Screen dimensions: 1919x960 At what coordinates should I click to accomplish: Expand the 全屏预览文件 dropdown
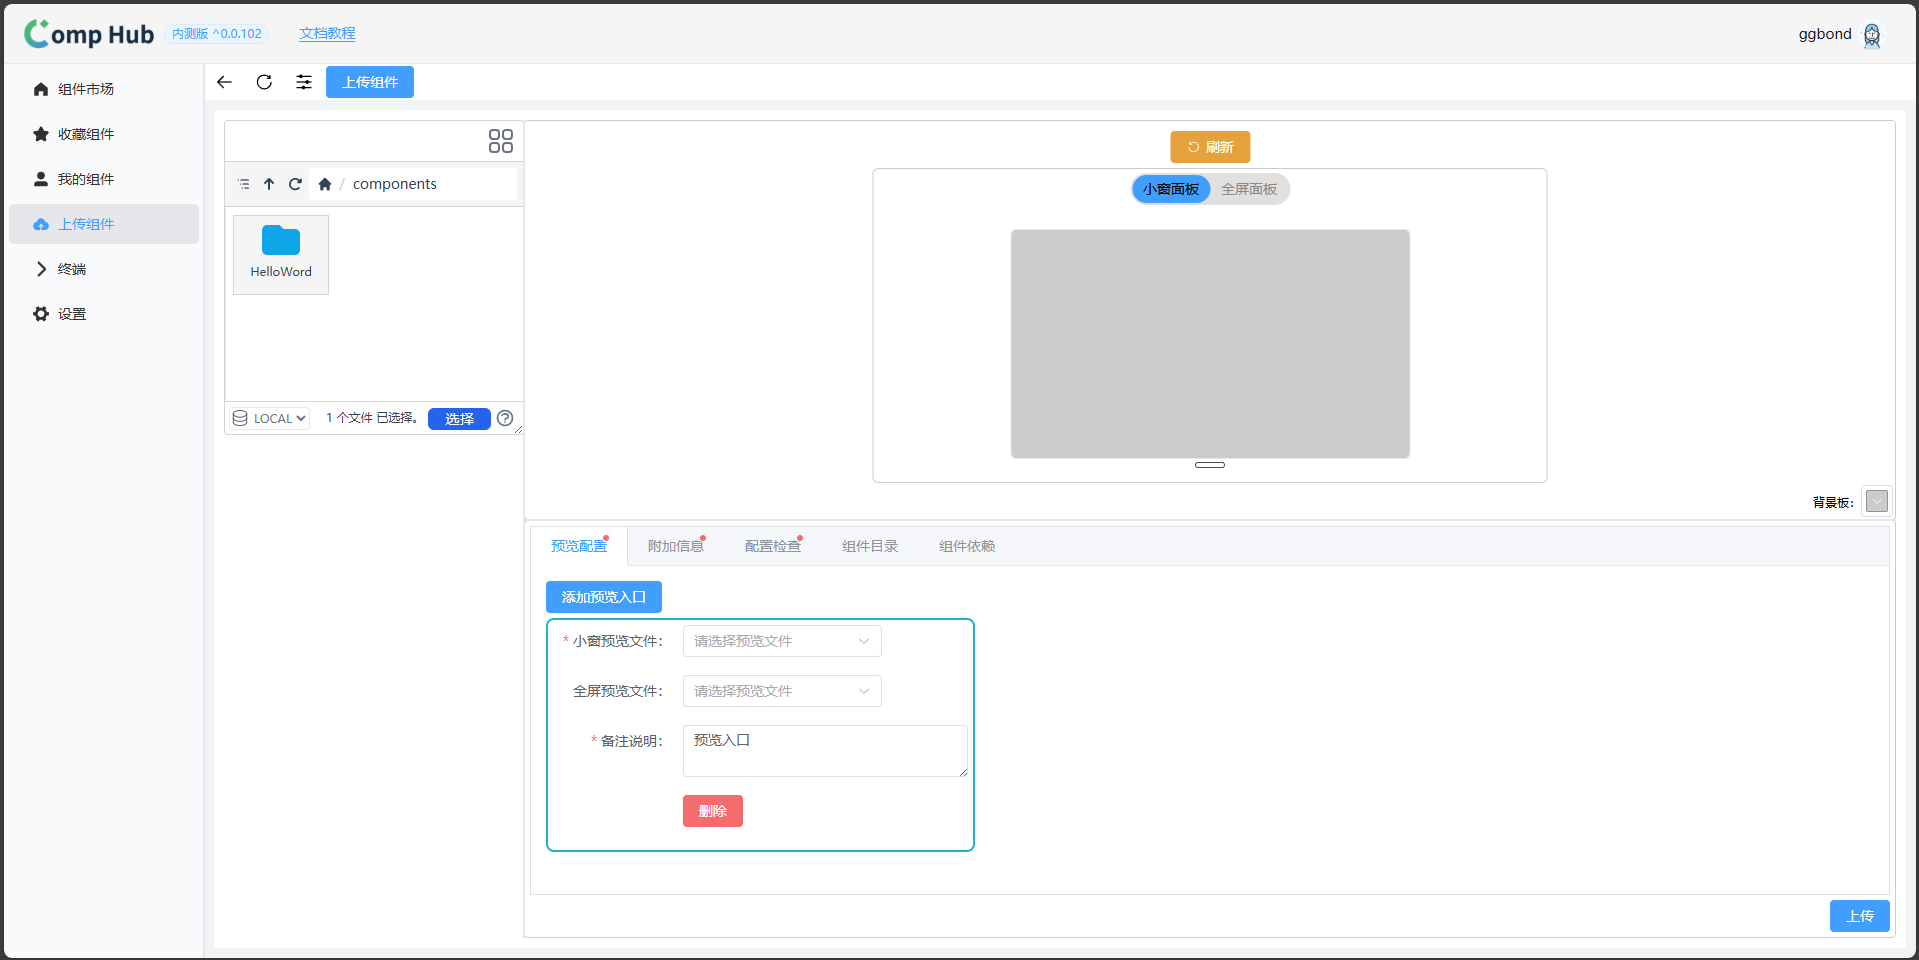tap(781, 691)
